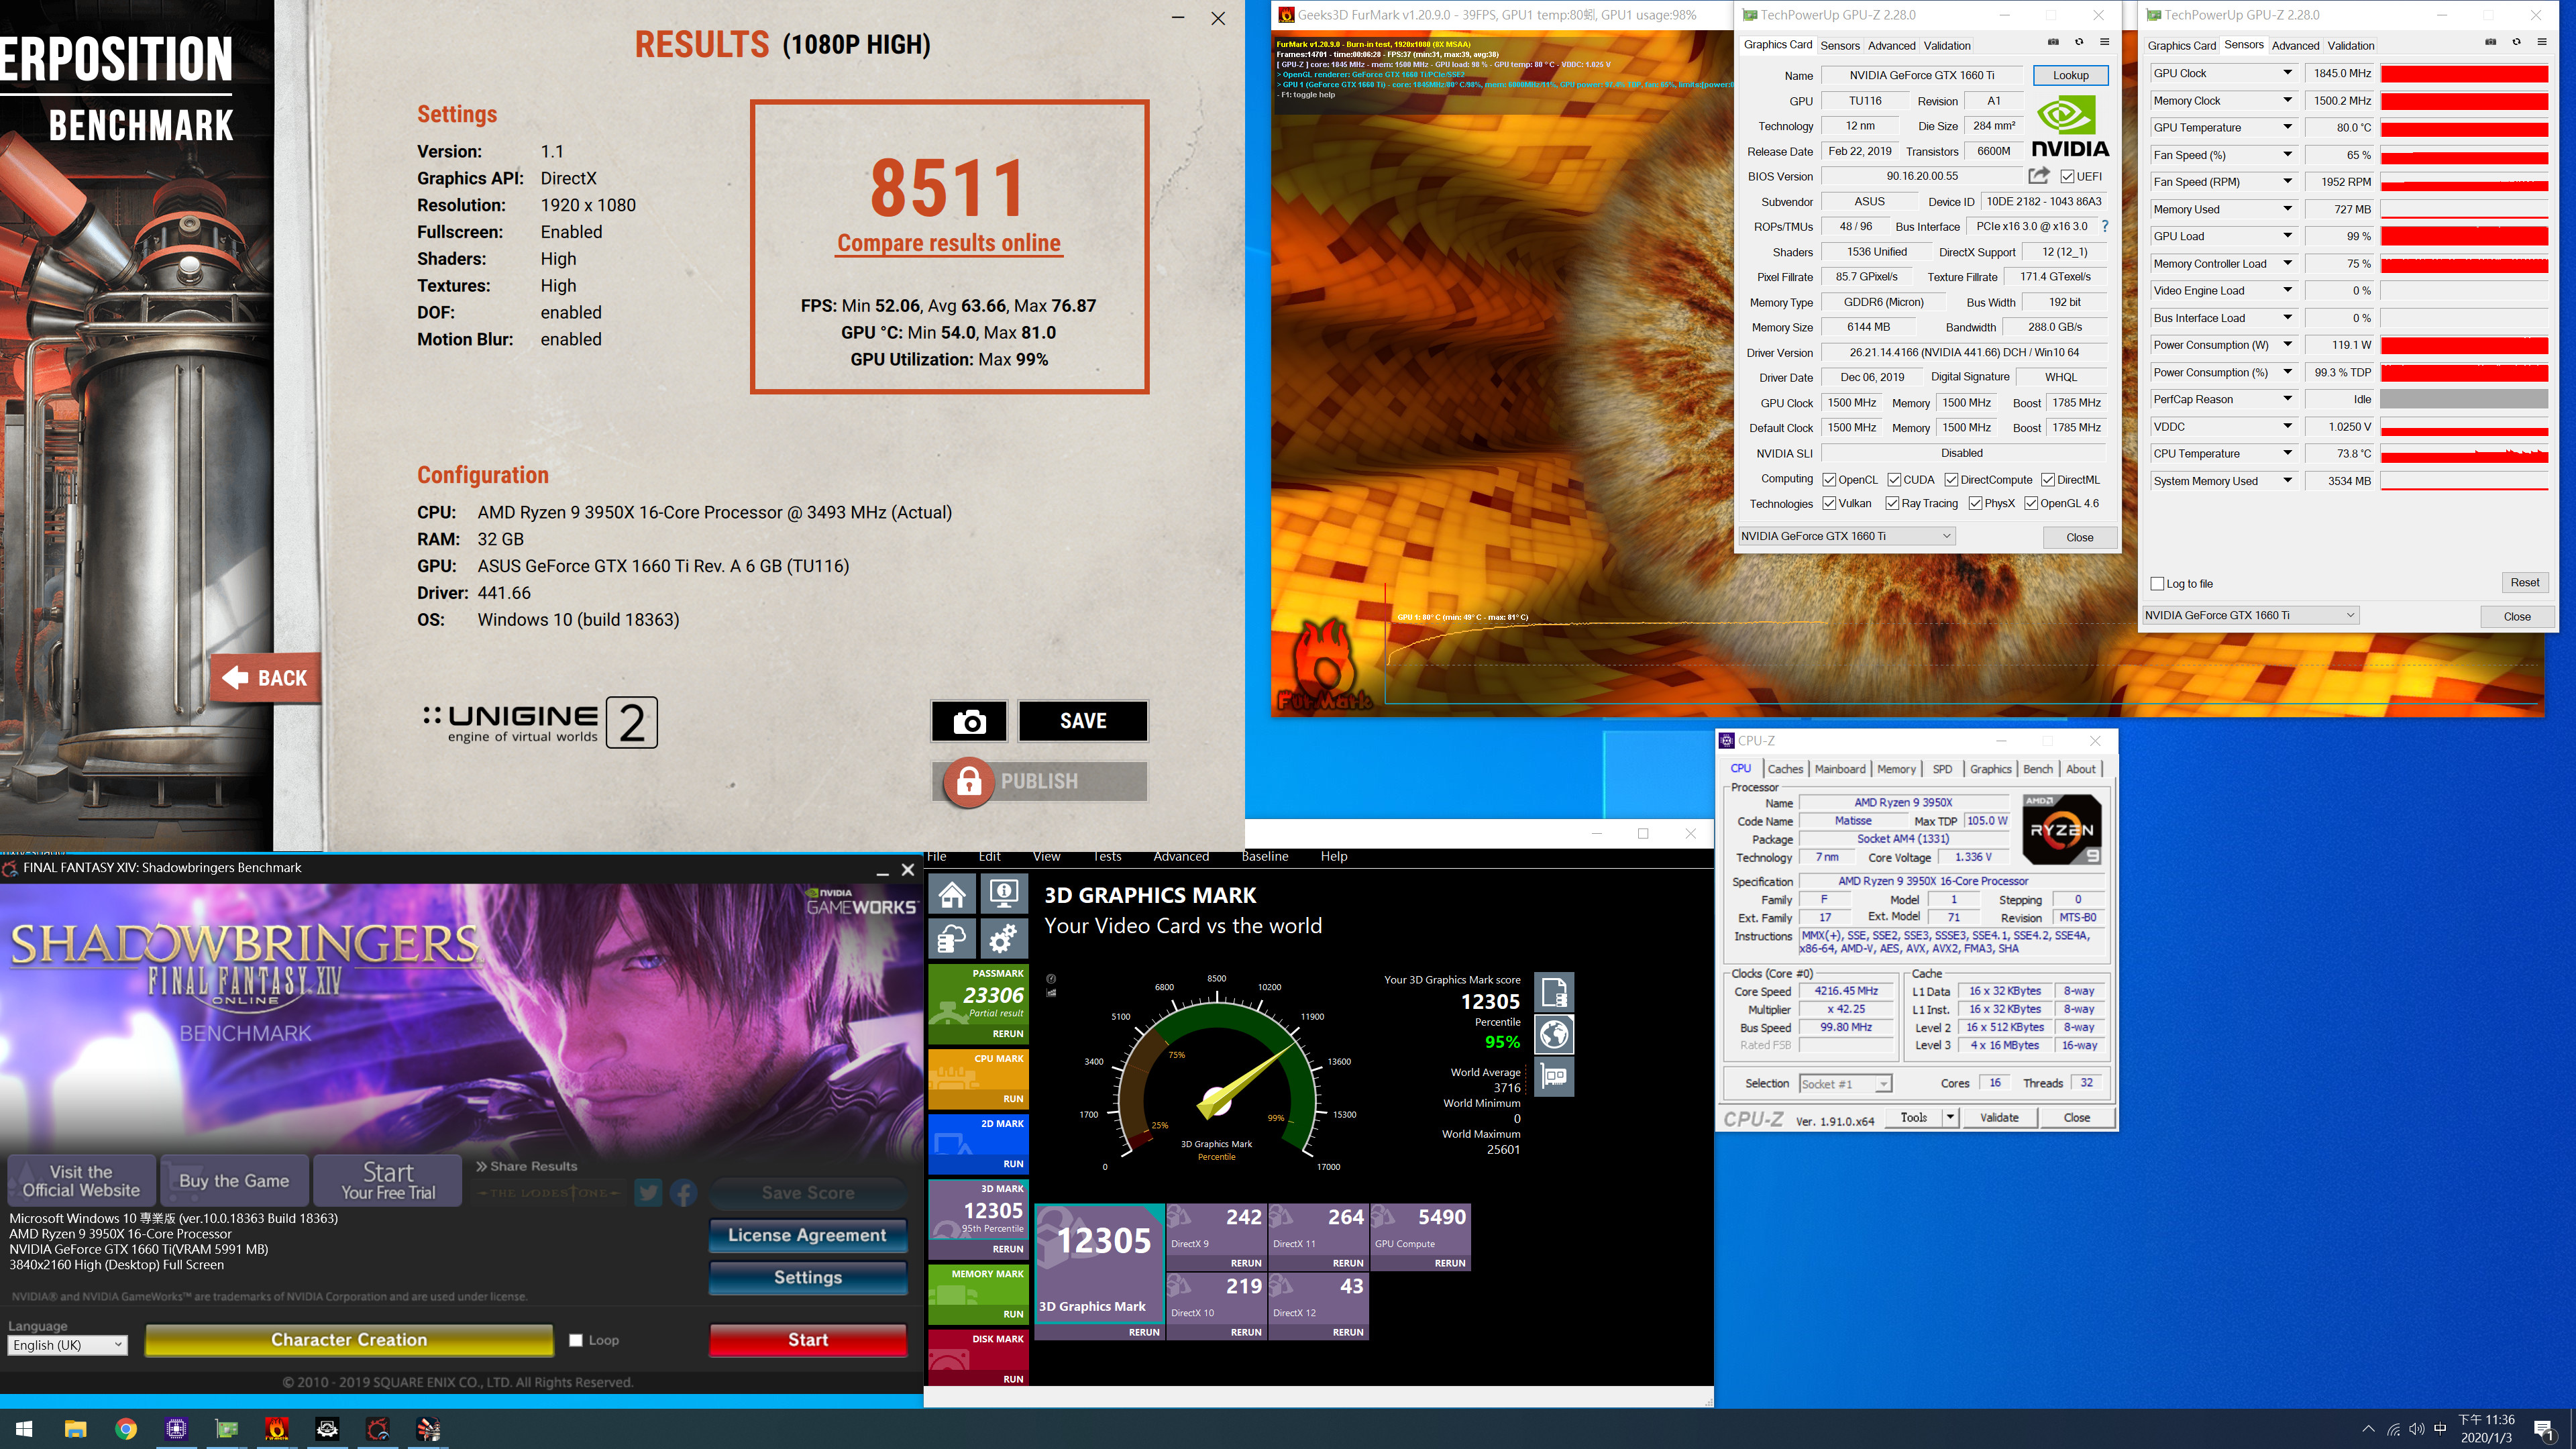2576x1449 pixels.
Task: Open File Explorer from taskbar
Action: coord(75,1429)
